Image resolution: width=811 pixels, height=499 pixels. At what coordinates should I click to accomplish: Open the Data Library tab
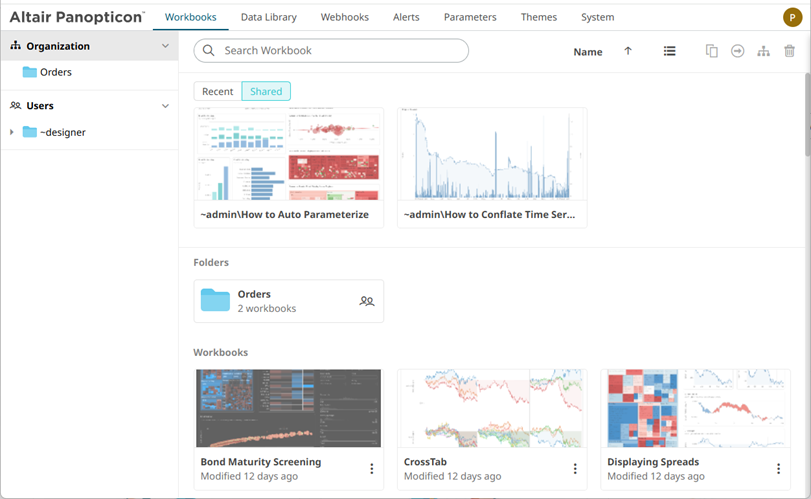coord(268,17)
